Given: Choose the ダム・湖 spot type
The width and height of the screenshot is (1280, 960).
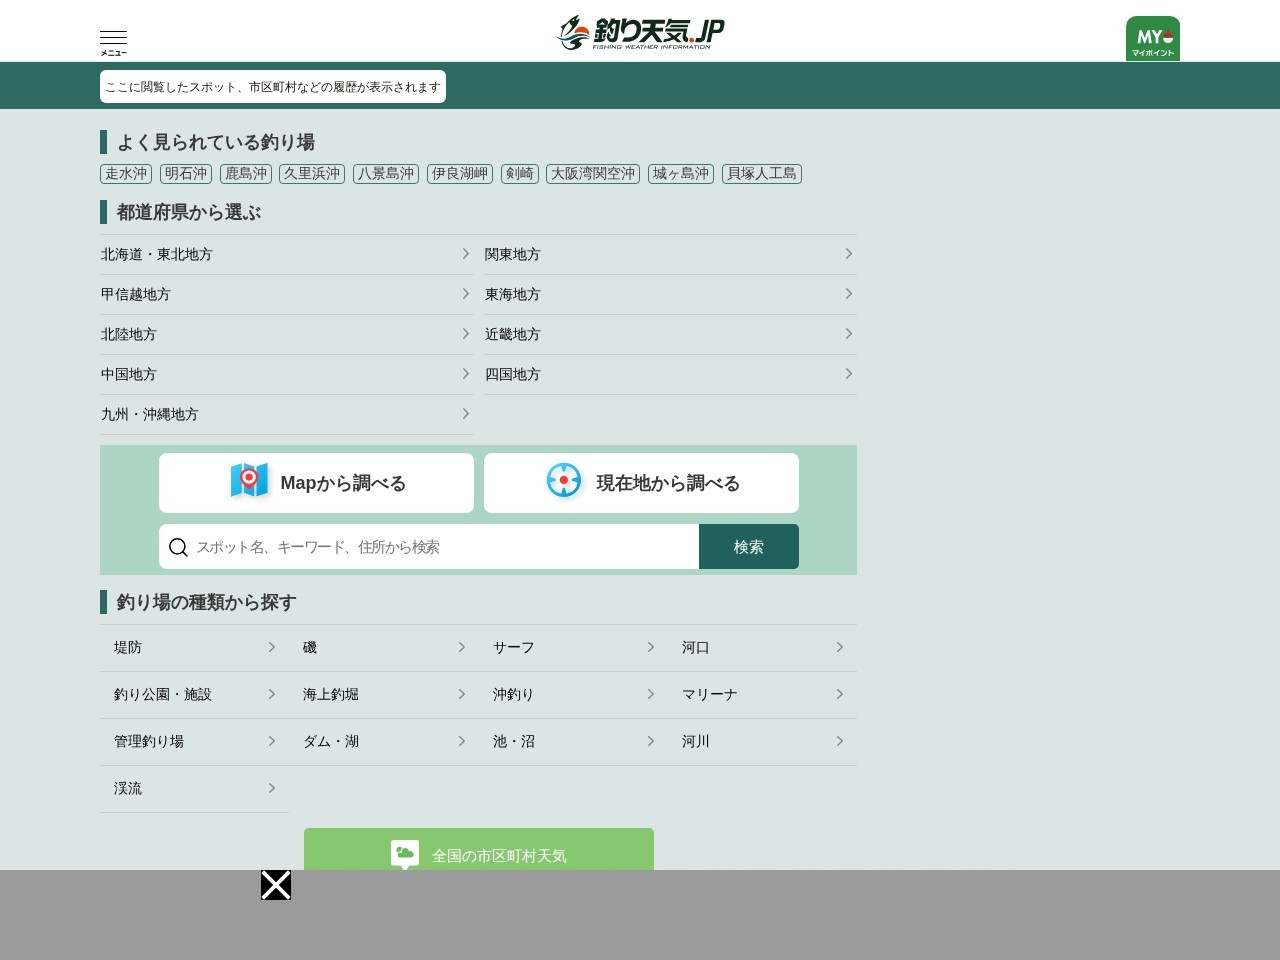Looking at the screenshot, I should [x=384, y=742].
